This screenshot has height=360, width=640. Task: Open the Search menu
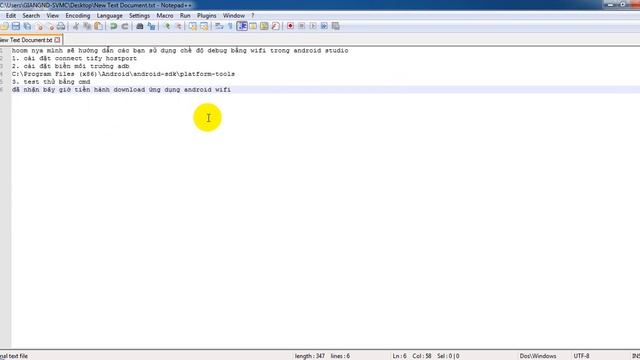(x=31, y=16)
